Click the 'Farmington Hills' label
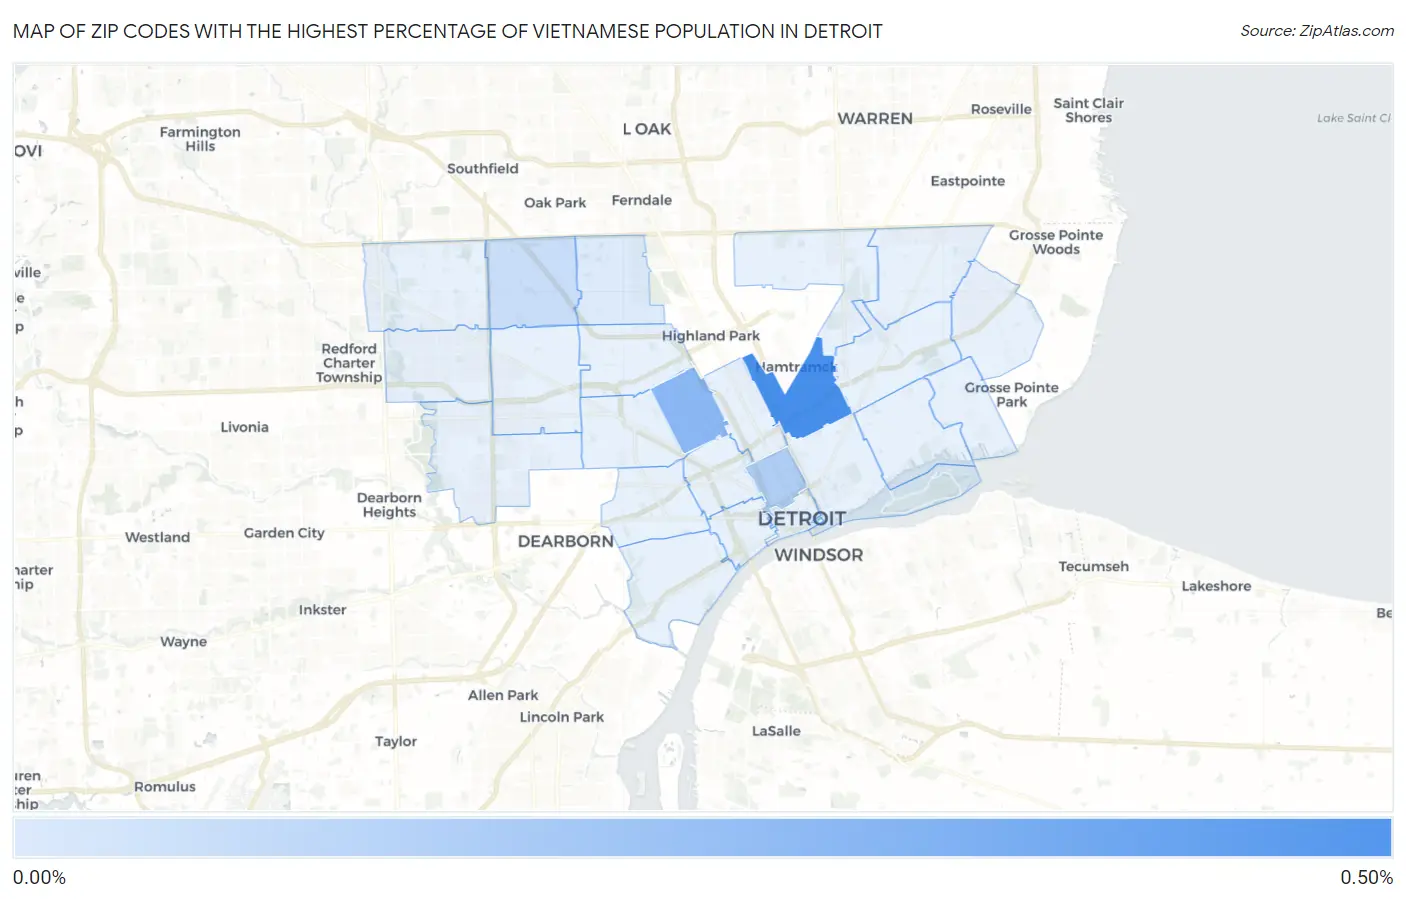Screen dimensions: 1406x899 [200, 139]
